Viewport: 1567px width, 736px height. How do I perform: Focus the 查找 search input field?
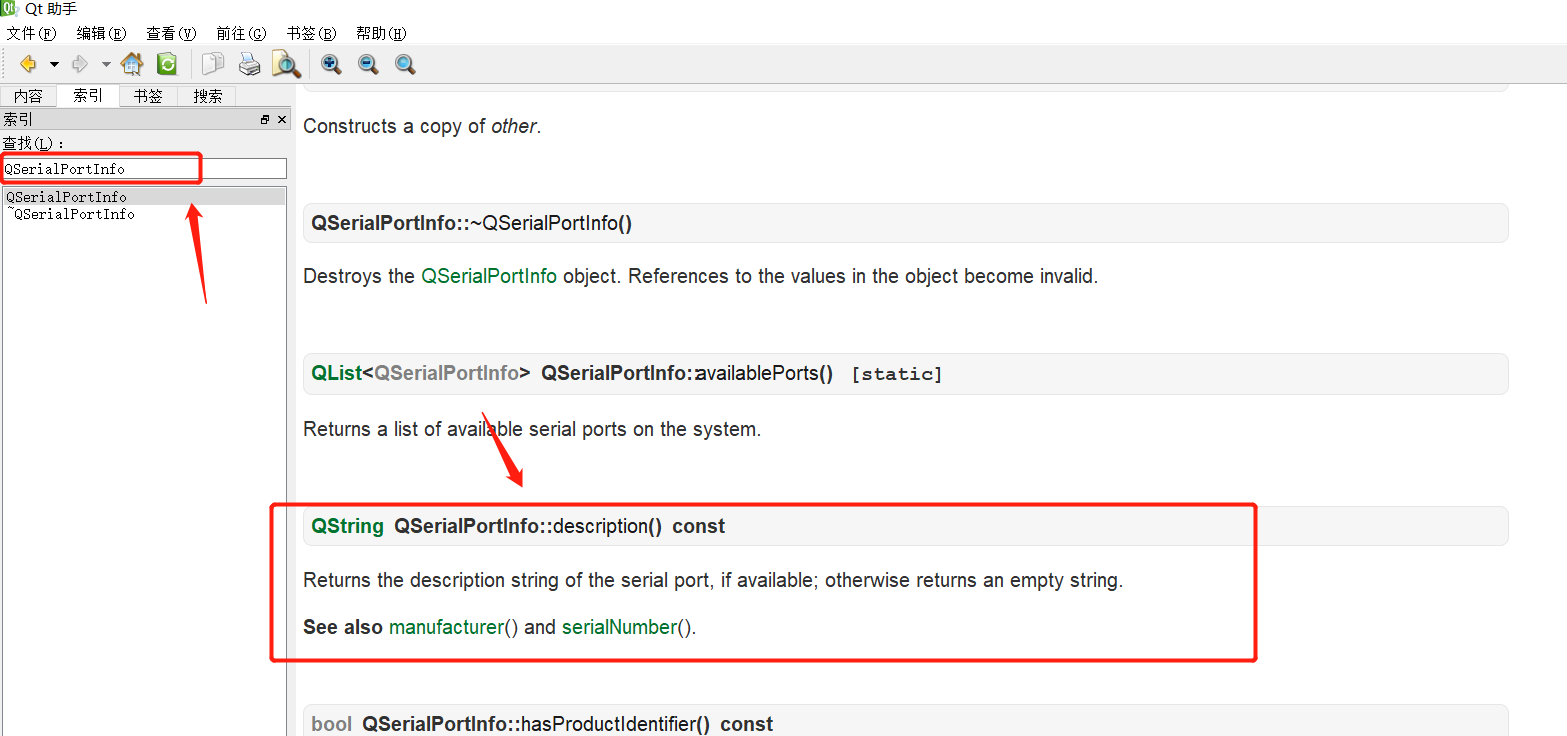point(144,169)
